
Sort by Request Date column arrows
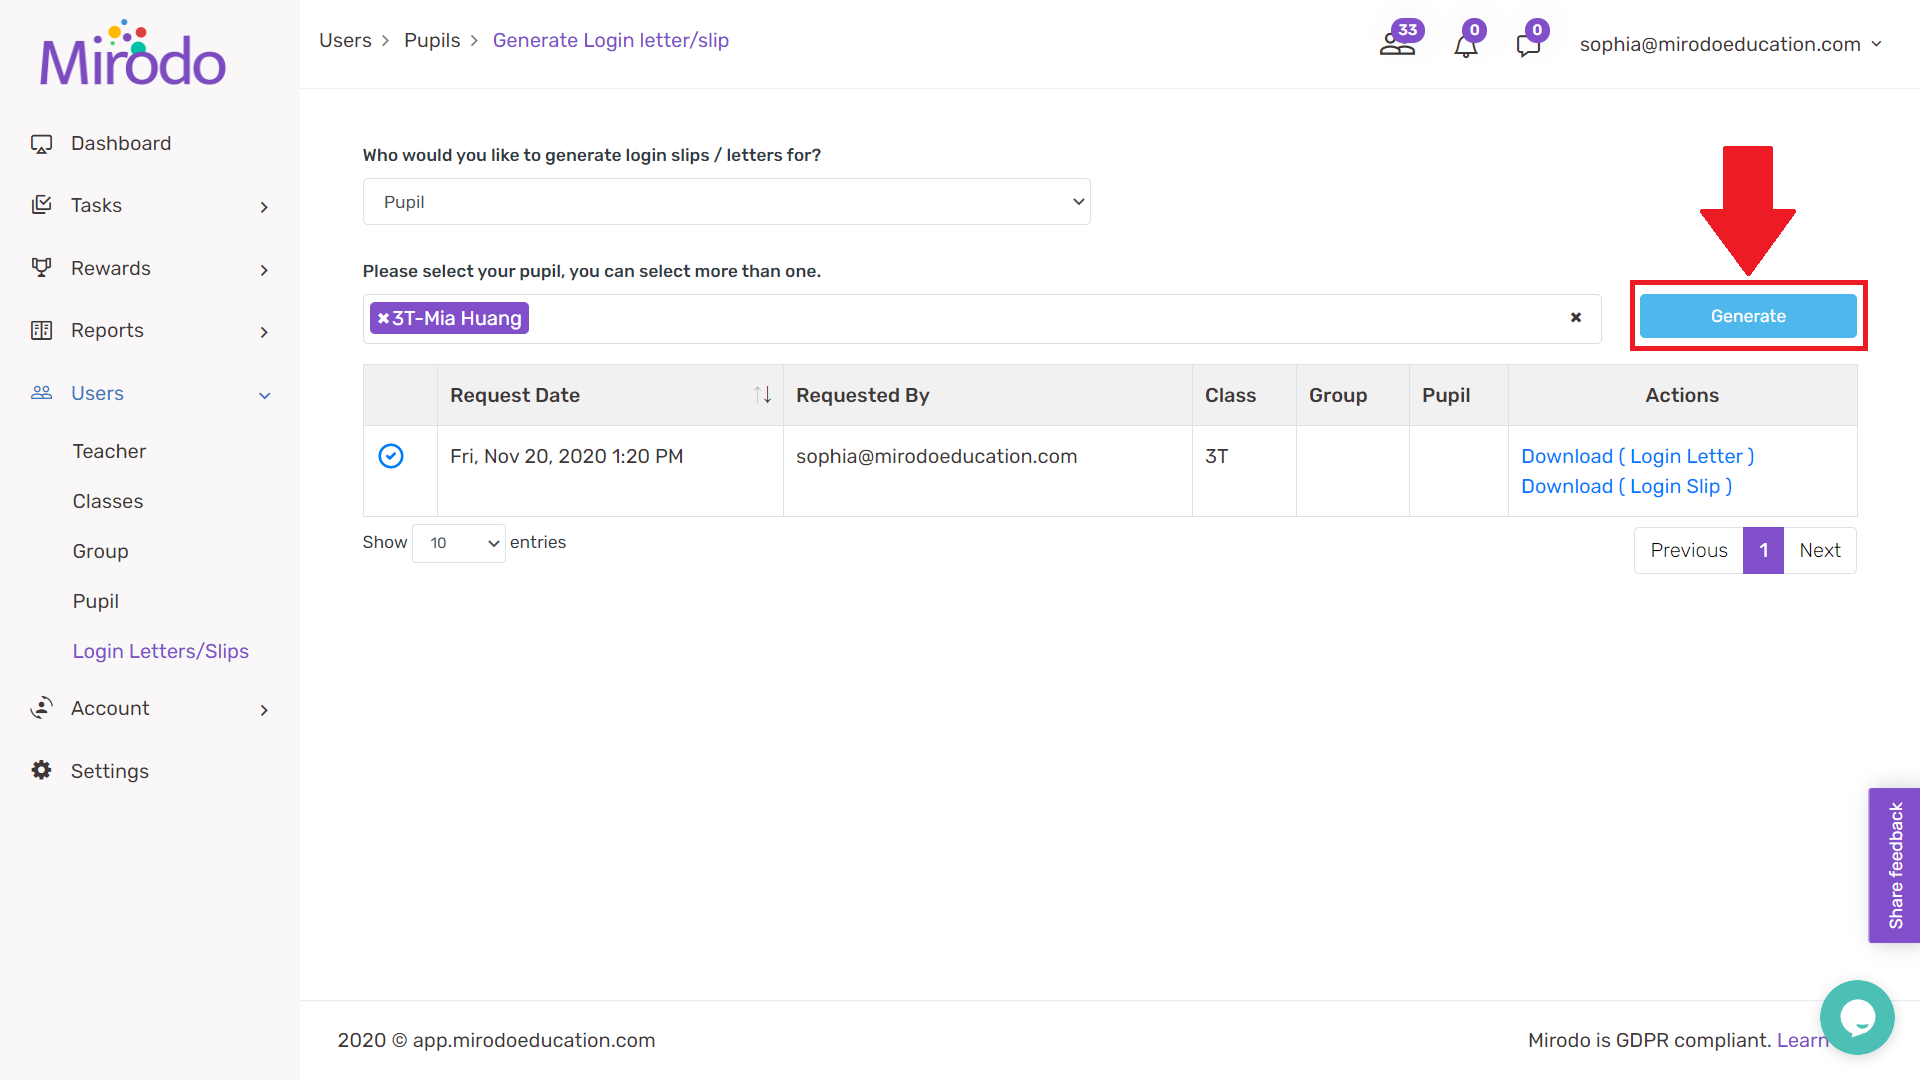[762, 395]
